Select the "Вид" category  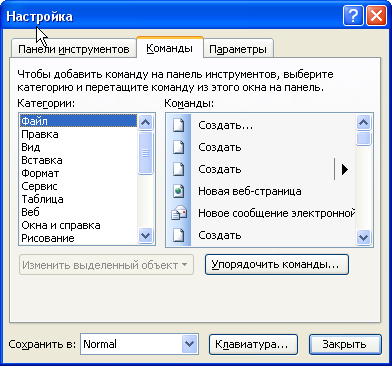(78, 147)
